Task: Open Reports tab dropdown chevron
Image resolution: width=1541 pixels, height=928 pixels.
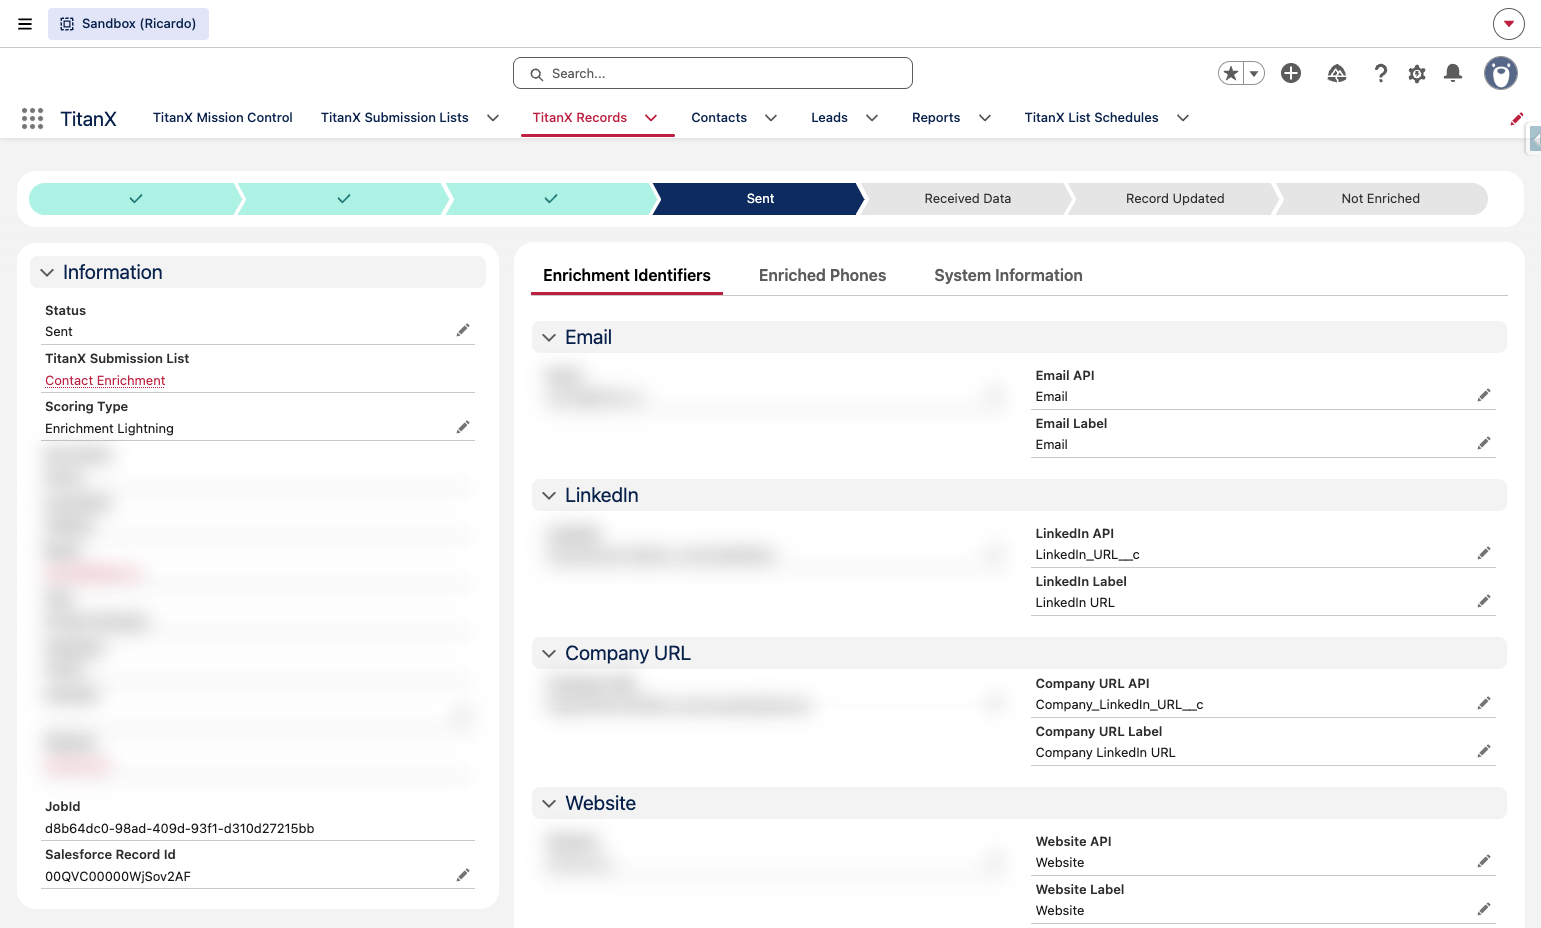Action: point(985,118)
